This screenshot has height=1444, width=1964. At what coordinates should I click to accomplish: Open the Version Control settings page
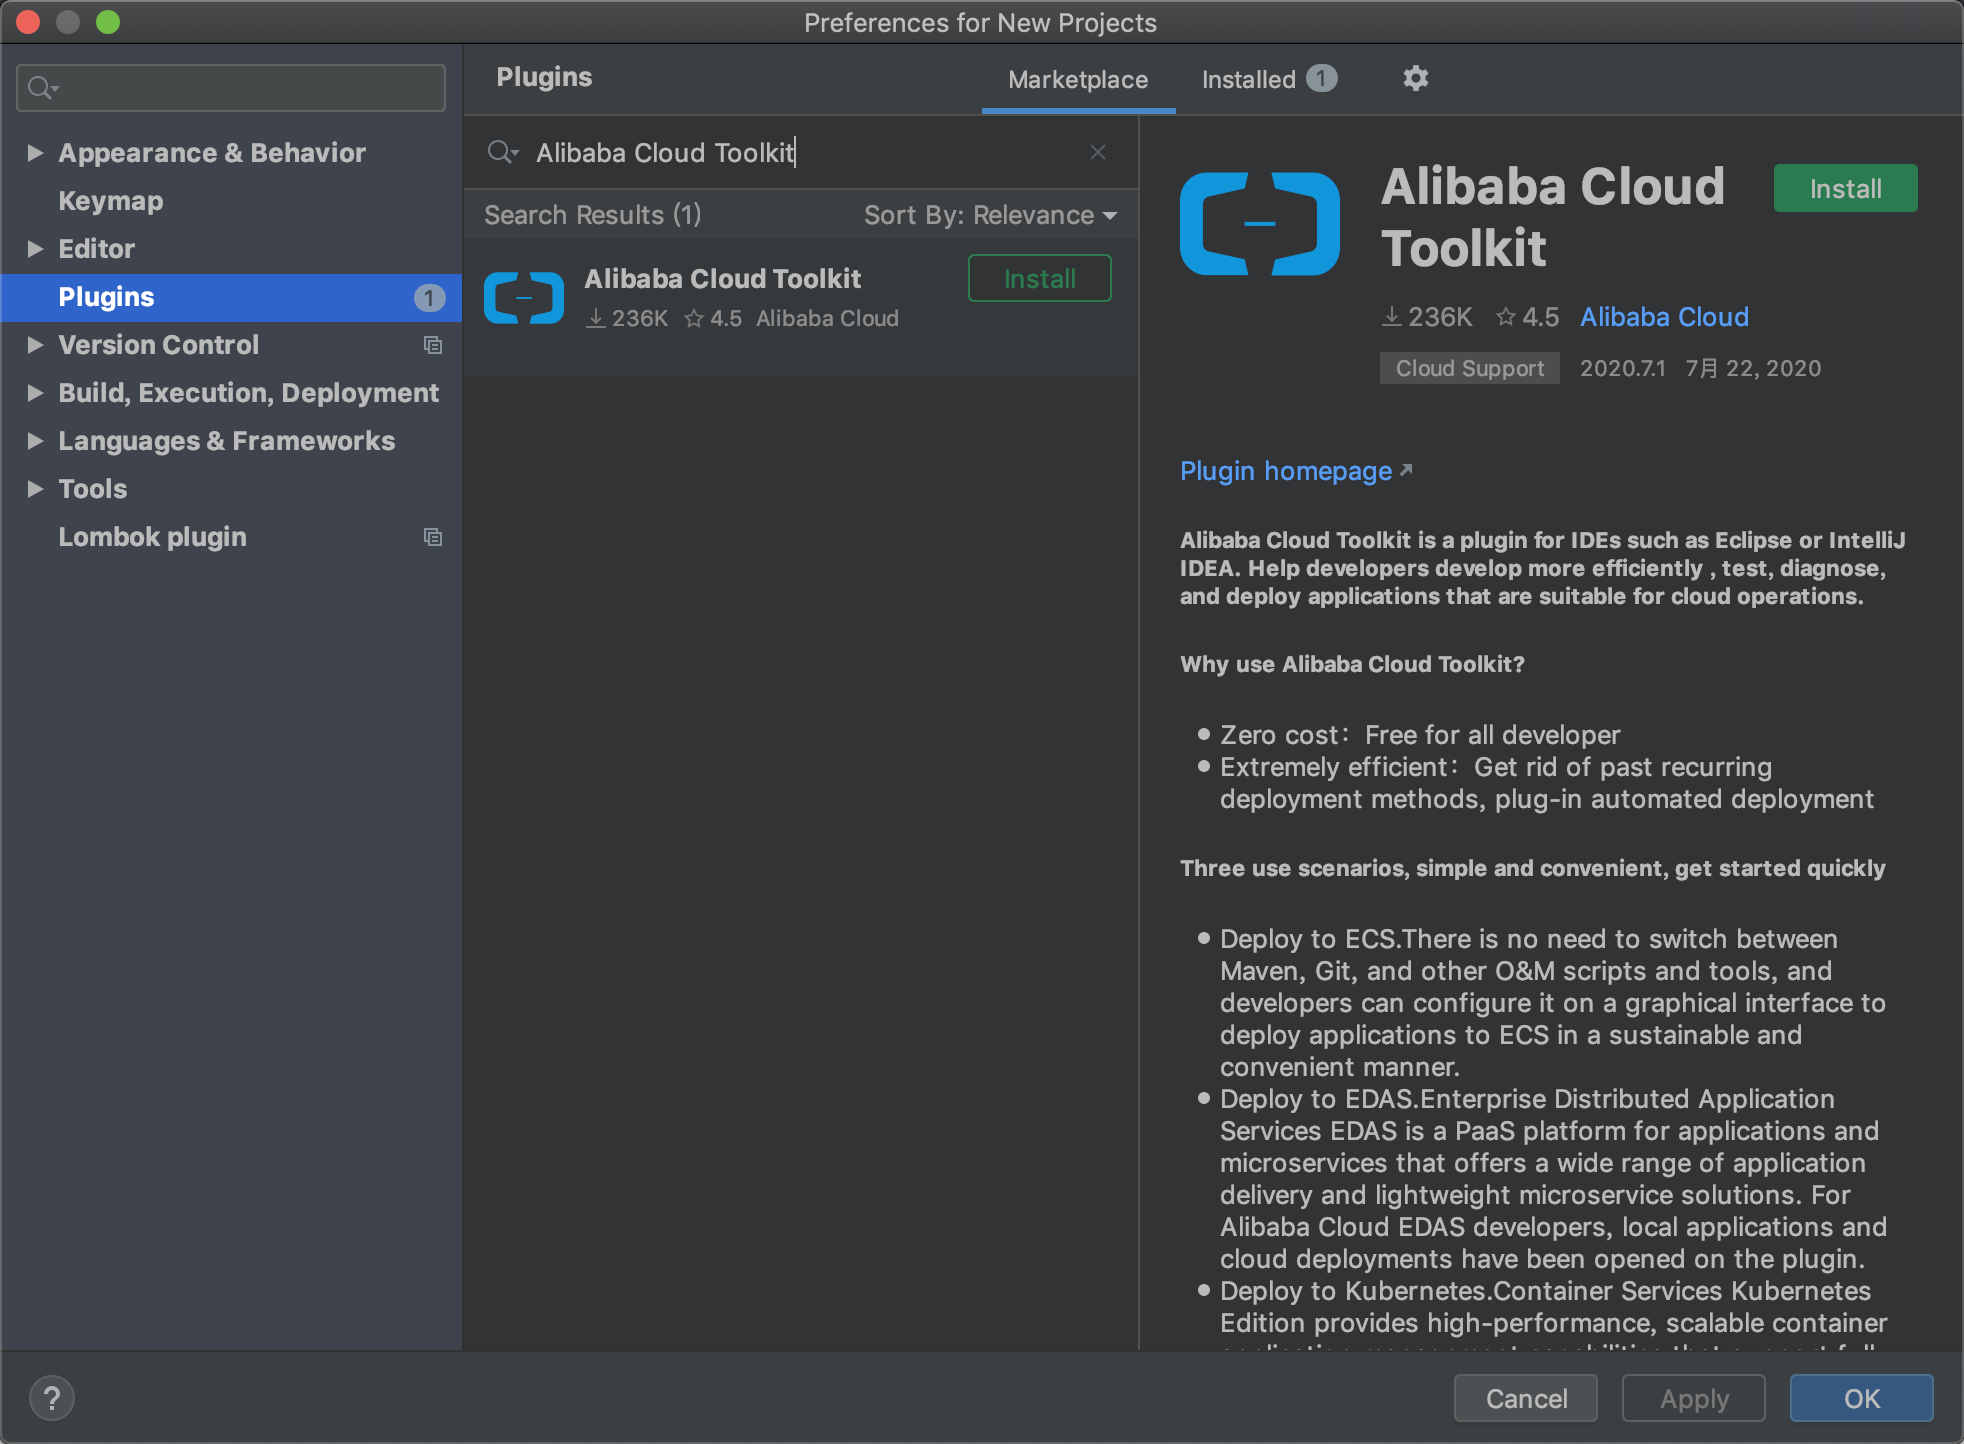(158, 345)
